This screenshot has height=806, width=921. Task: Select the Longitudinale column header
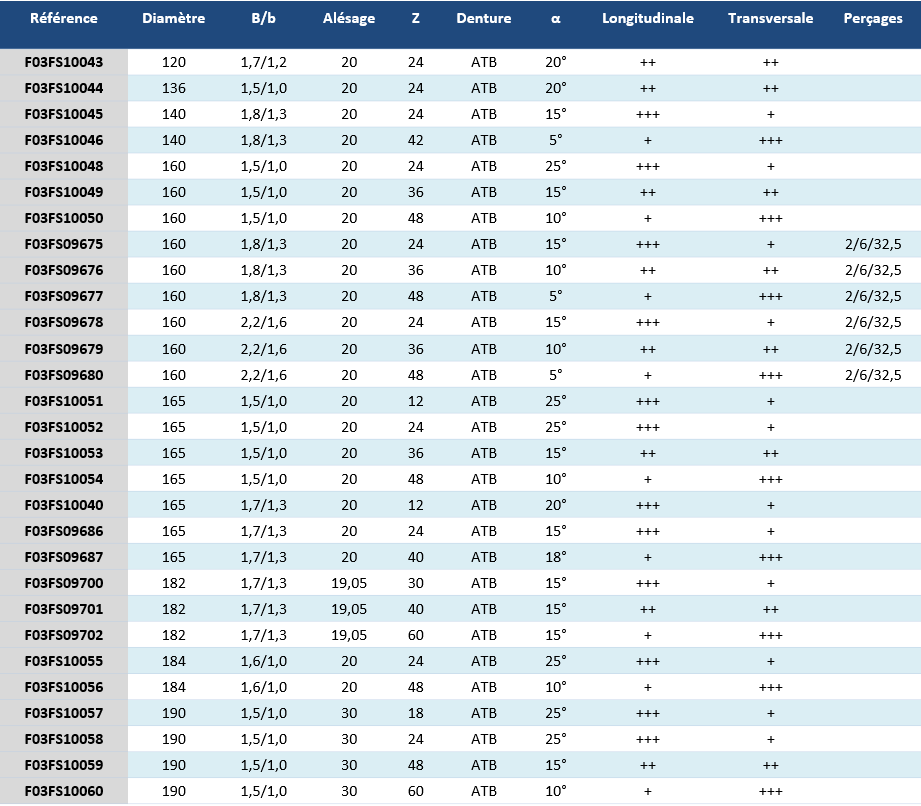[x=647, y=19]
